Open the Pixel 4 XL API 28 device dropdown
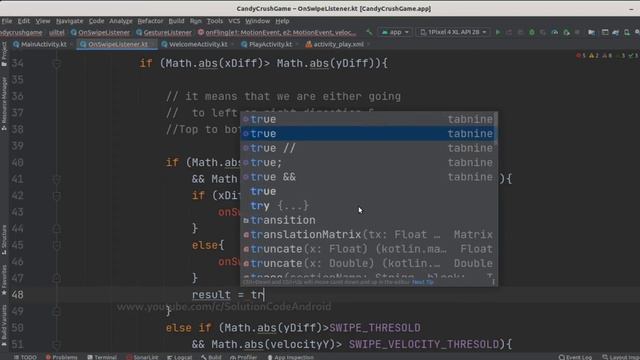640x360 pixels. (x=453, y=32)
